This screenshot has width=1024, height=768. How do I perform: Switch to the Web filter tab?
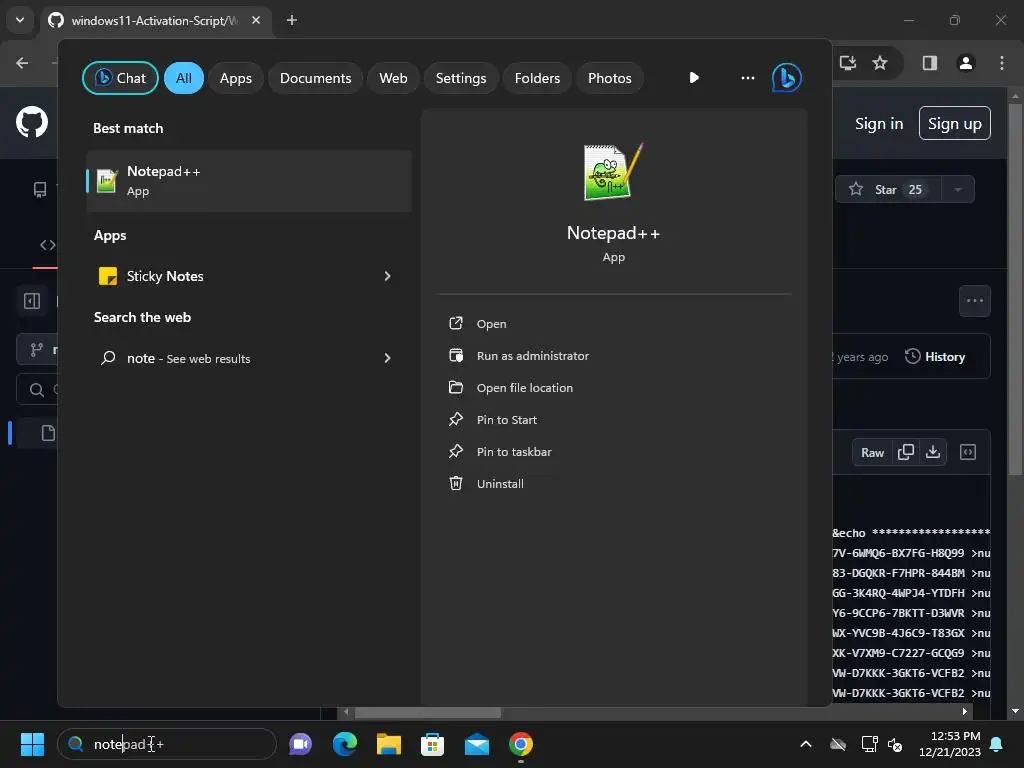click(x=393, y=78)
